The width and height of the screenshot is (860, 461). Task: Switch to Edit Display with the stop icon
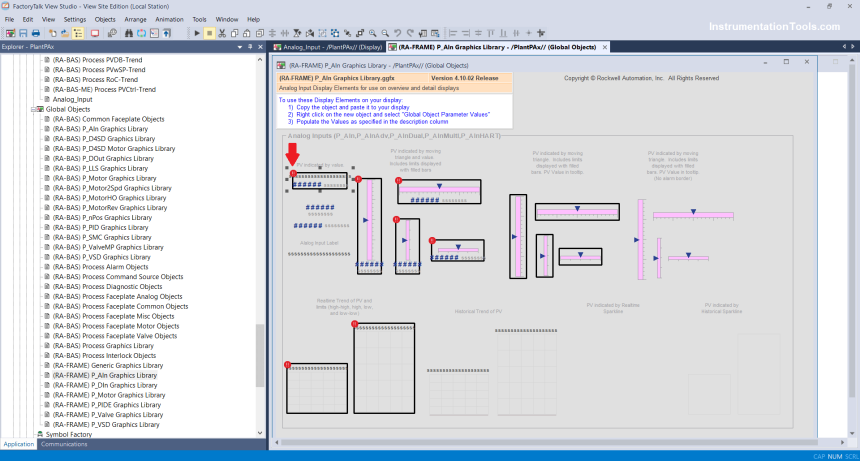coord(209,33)
